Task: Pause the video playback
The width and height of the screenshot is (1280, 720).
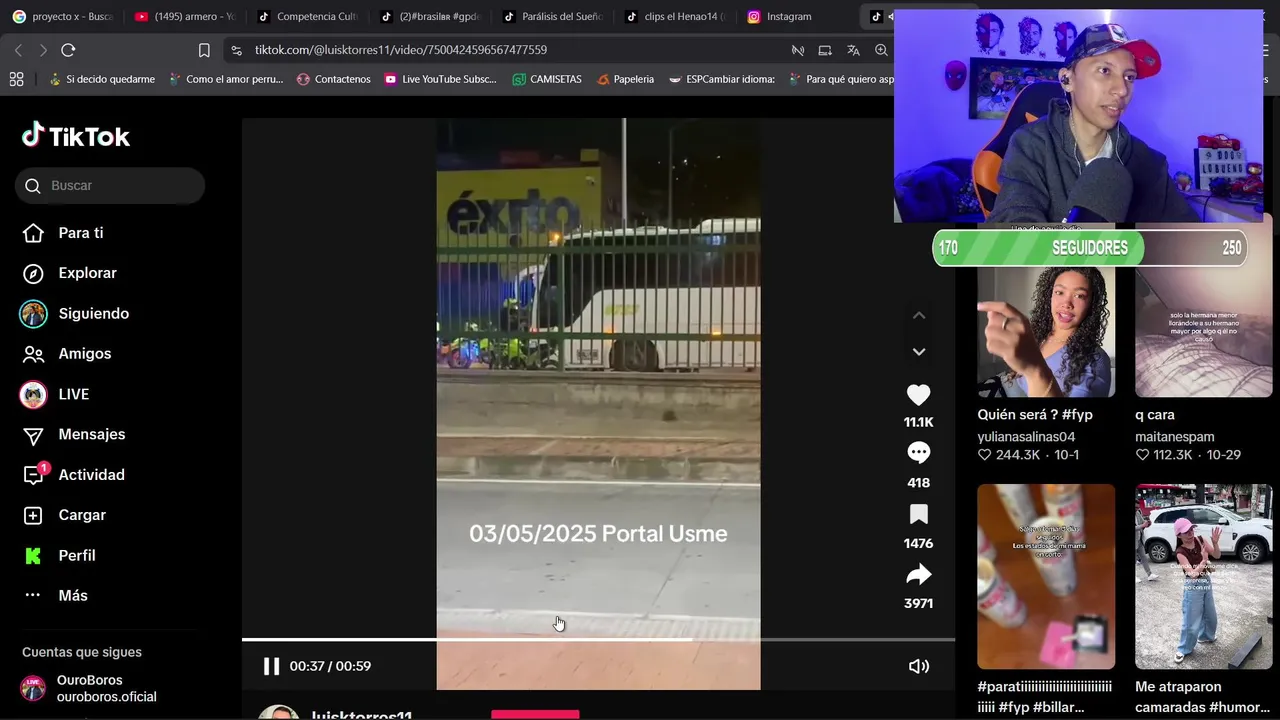Action: 271,666
